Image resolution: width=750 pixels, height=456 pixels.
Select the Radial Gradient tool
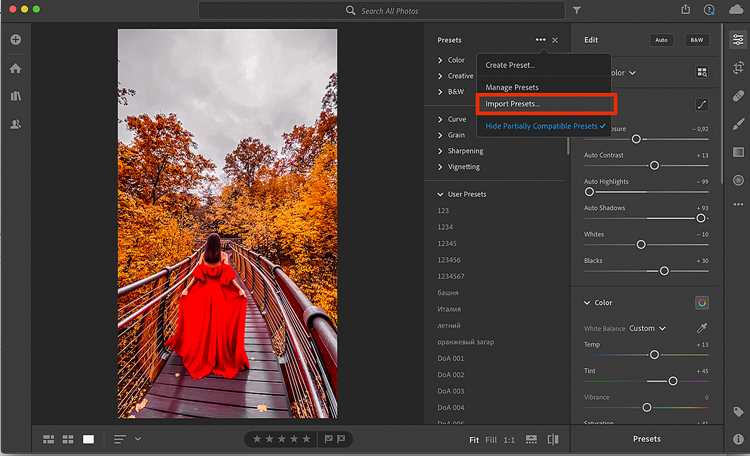click(x=738, y=180)
